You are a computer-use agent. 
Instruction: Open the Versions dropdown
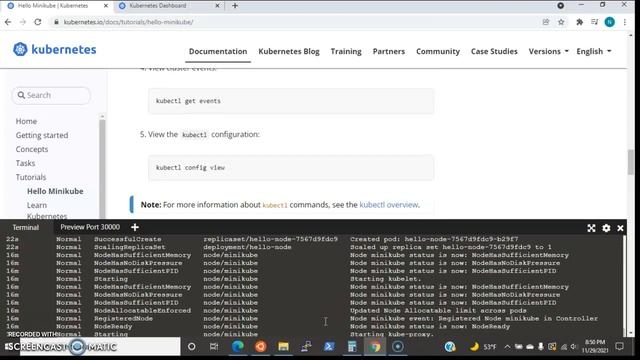point(548,51)
